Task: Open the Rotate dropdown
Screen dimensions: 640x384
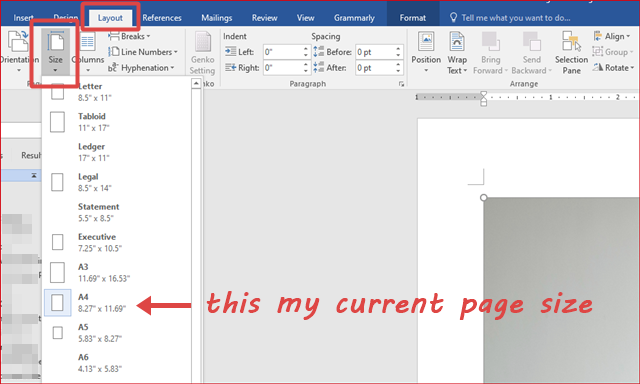Action: [613, 68]
